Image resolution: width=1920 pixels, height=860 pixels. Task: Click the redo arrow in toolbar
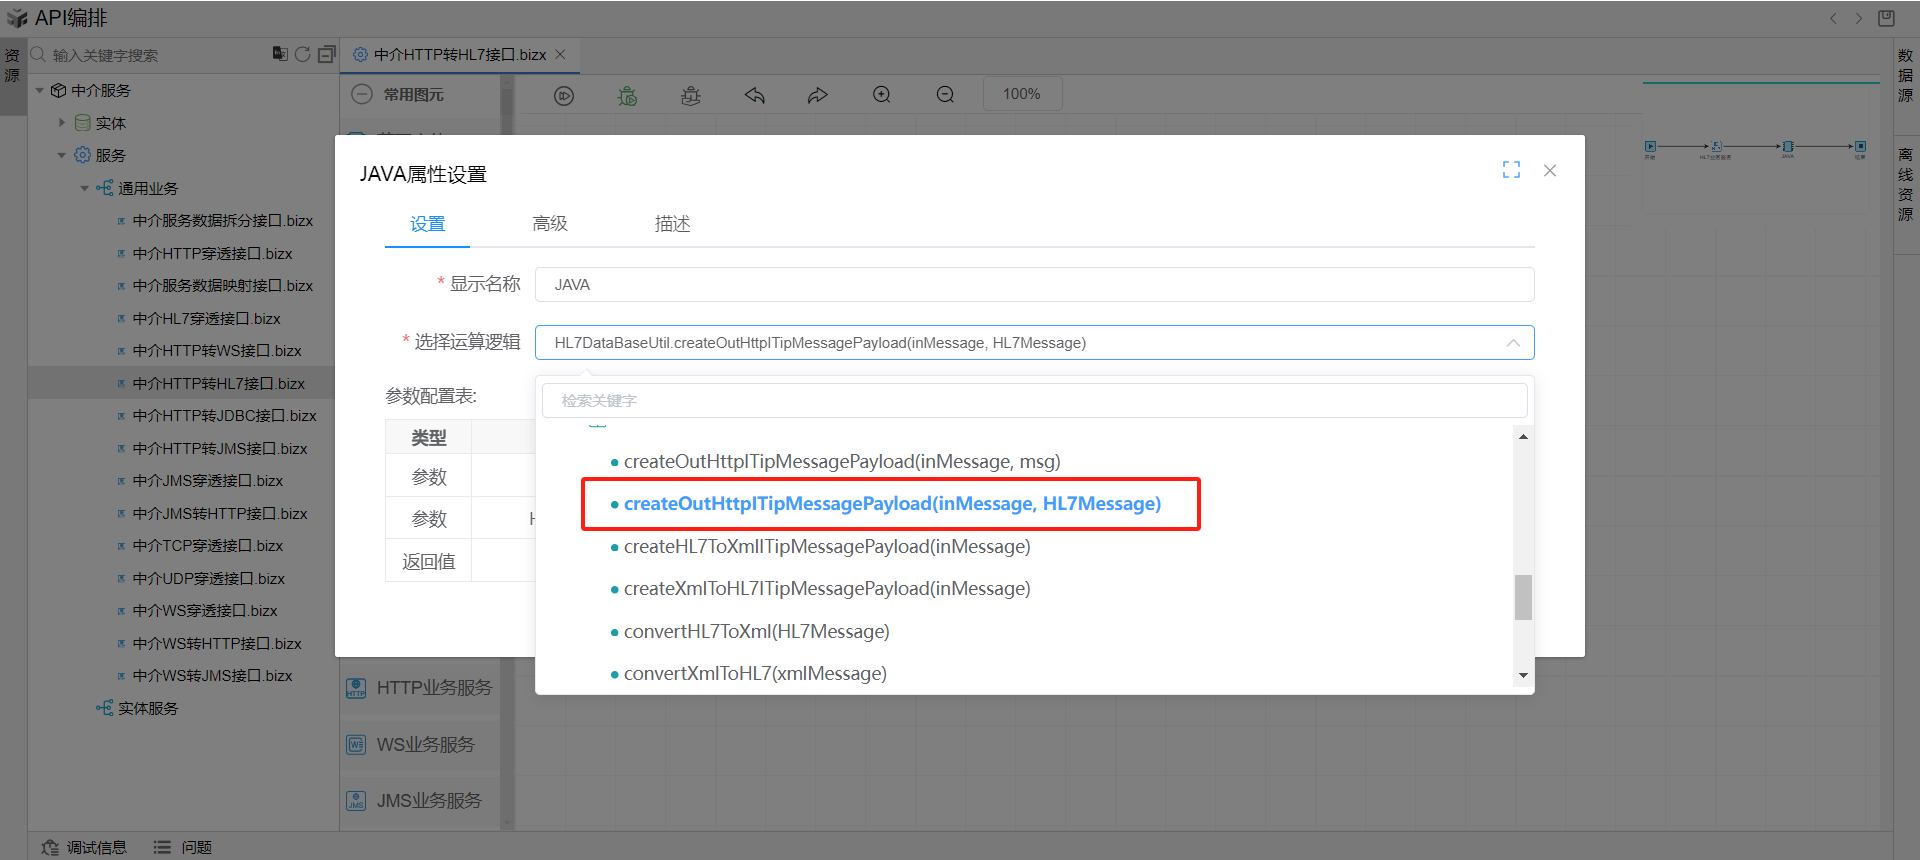click(x=817, y=95)
